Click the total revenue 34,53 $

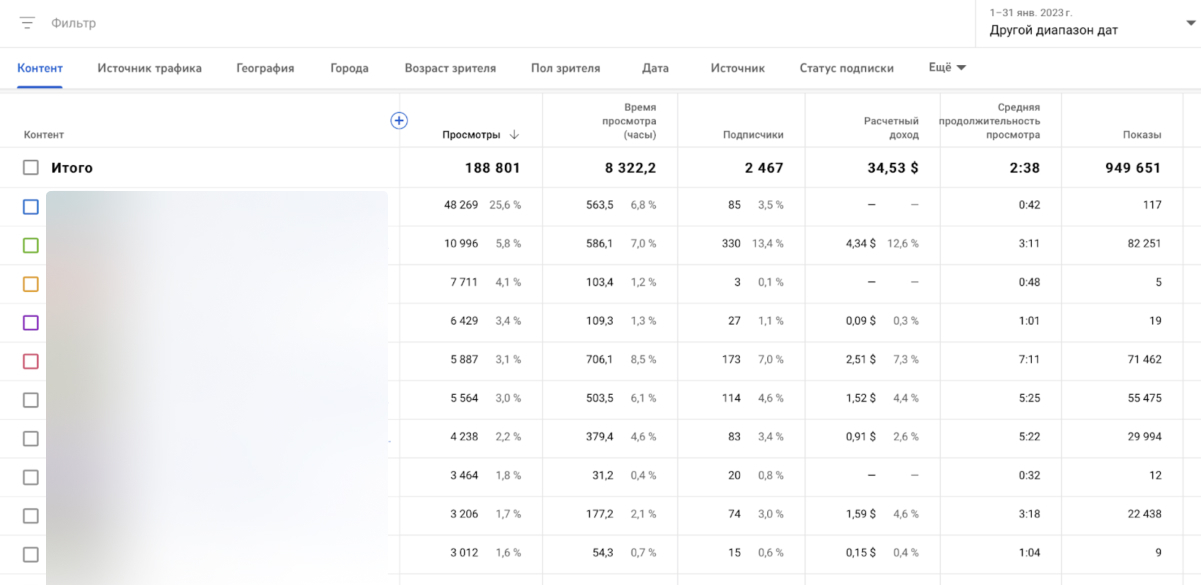(891, 168)
